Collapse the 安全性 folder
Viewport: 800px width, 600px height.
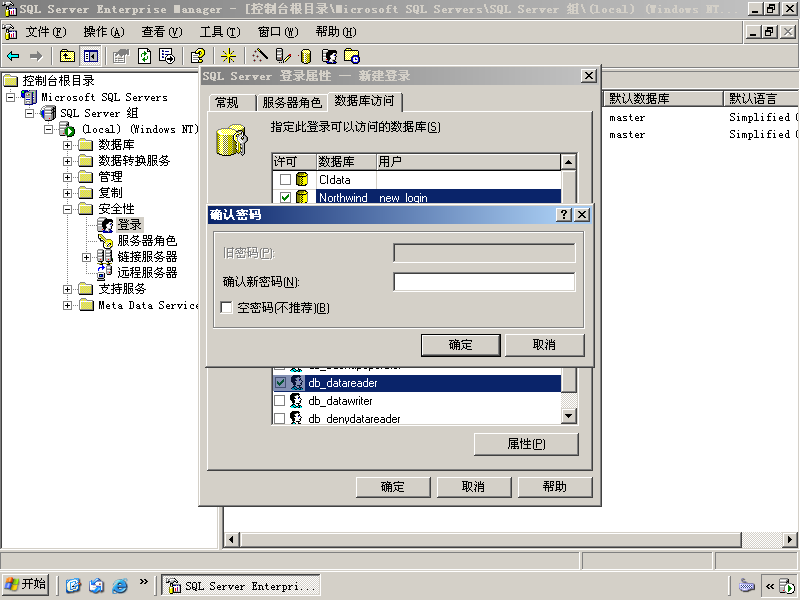[67, 209]
